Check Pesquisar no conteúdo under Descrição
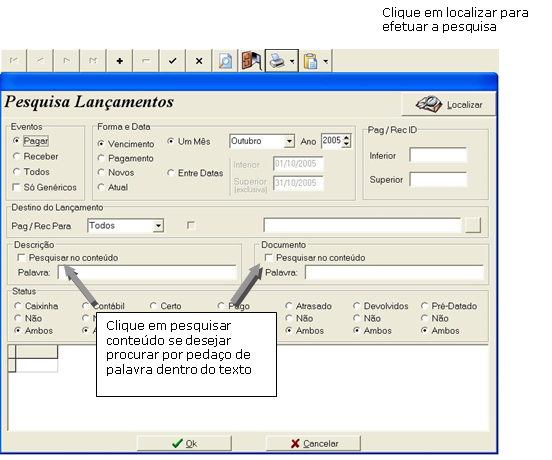 coord(21,258)
